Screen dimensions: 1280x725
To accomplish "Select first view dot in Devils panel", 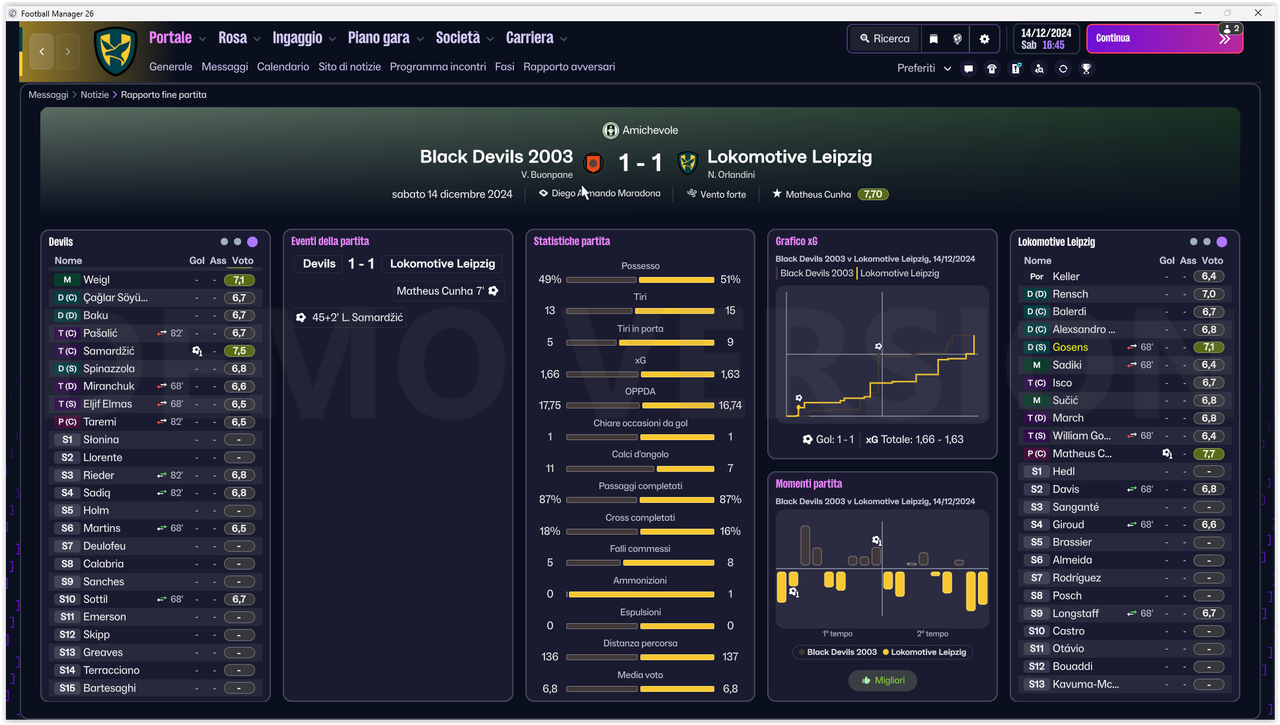I will 225,242.
